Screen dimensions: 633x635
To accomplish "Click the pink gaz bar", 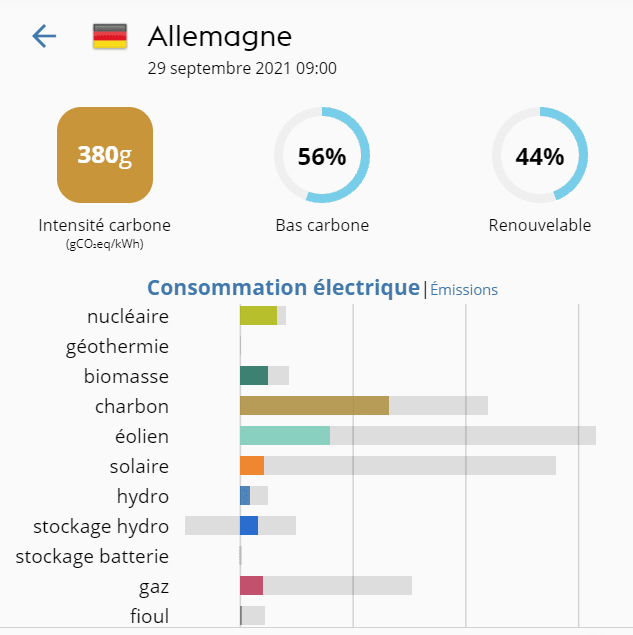I will 251,586.
